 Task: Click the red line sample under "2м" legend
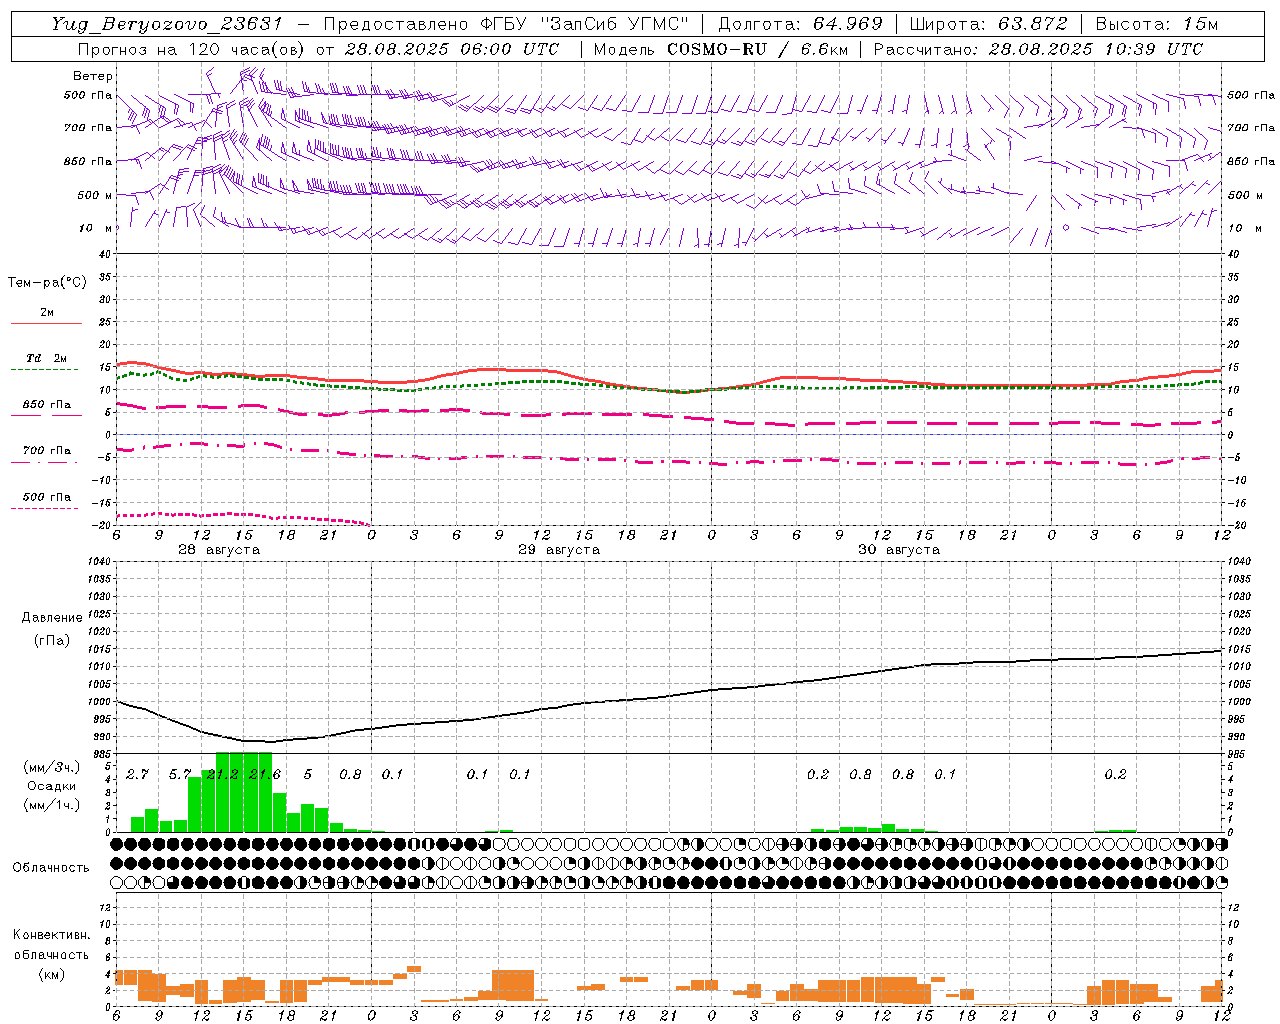(46, 323)
